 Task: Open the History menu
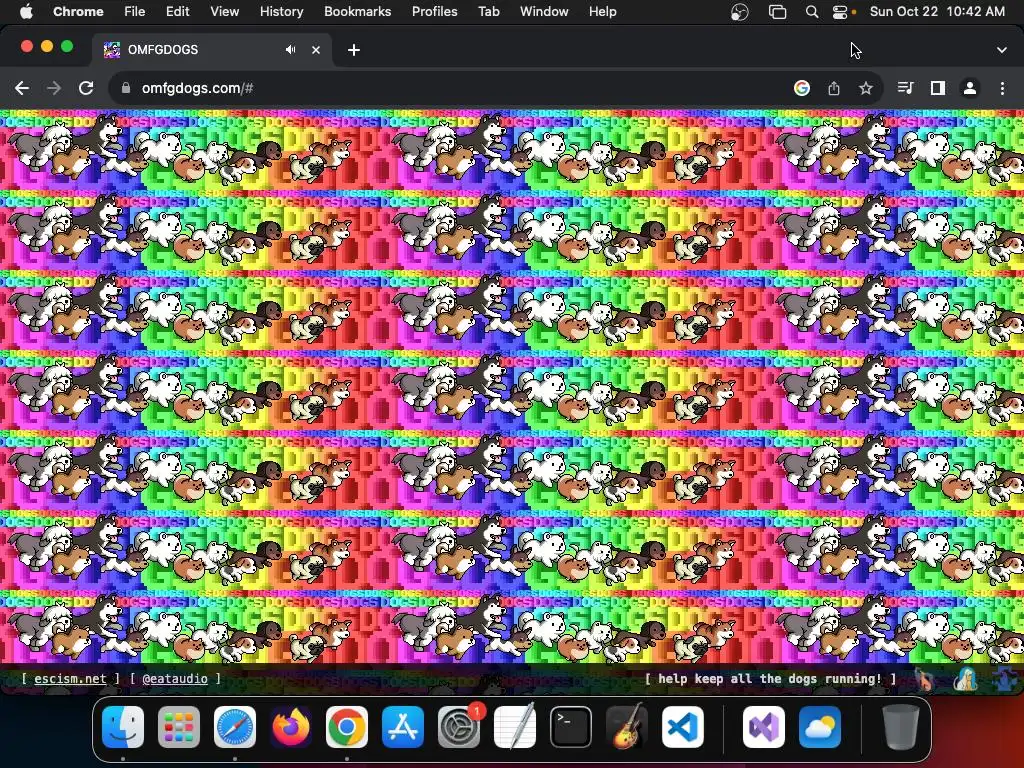(x=281, y=12)
